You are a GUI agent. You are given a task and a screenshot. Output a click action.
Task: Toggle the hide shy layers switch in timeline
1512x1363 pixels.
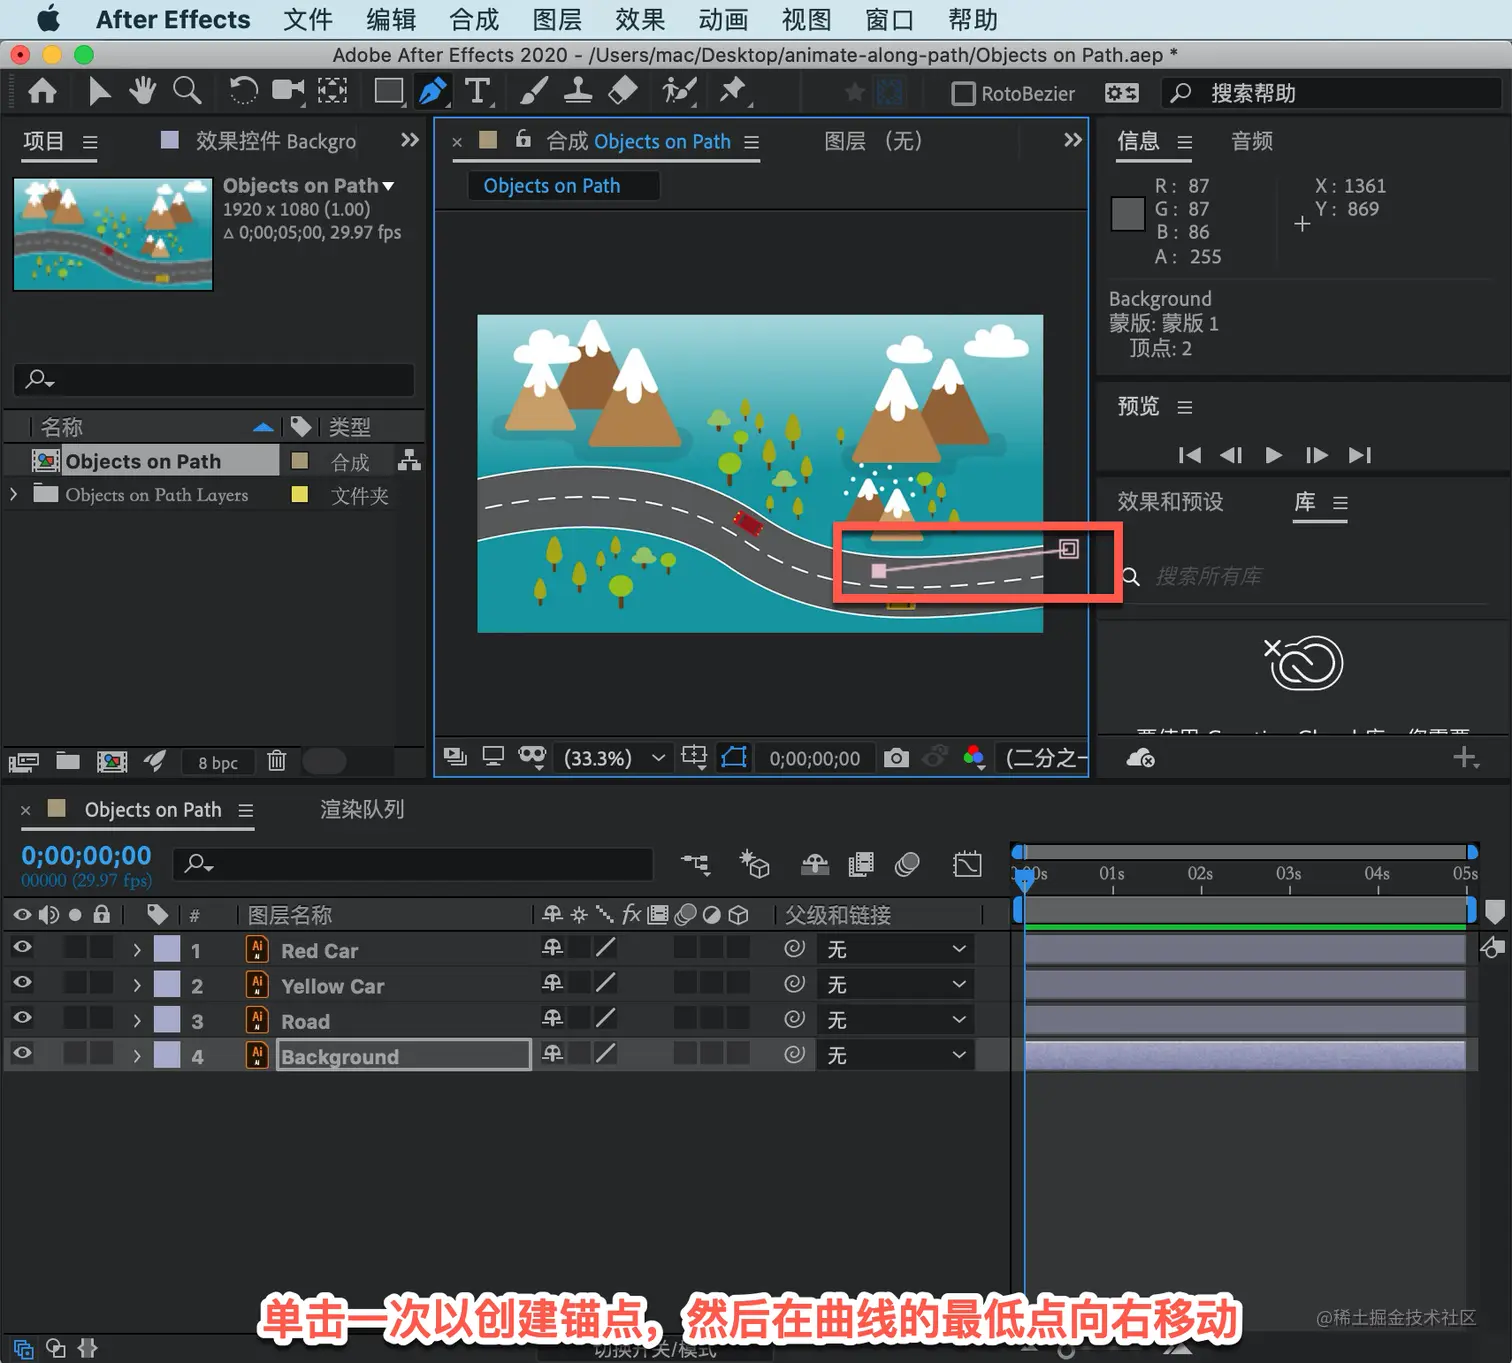[815, 864]
